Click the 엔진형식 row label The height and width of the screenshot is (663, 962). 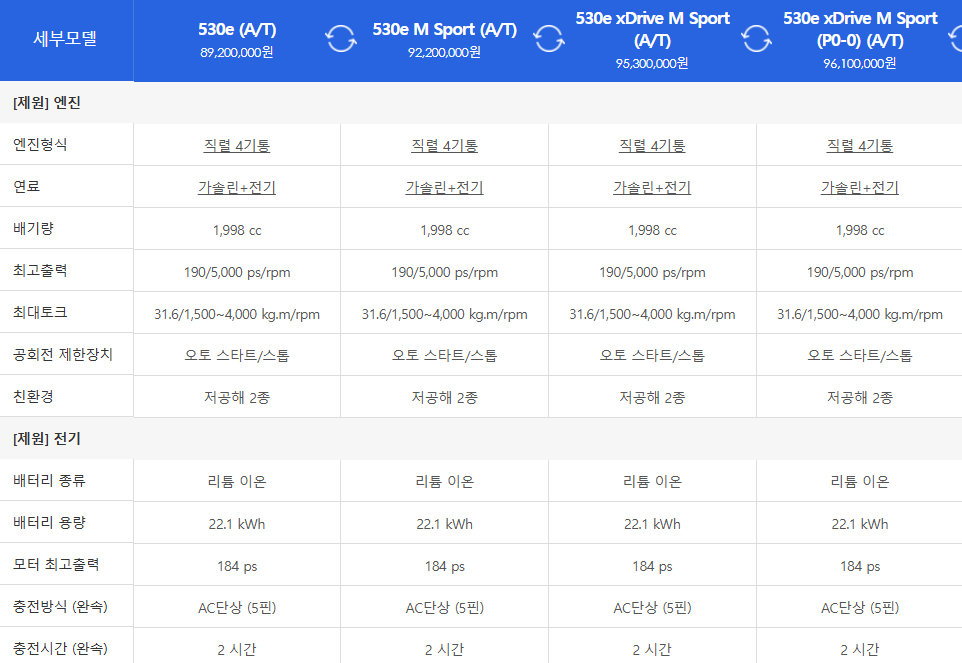40,145
